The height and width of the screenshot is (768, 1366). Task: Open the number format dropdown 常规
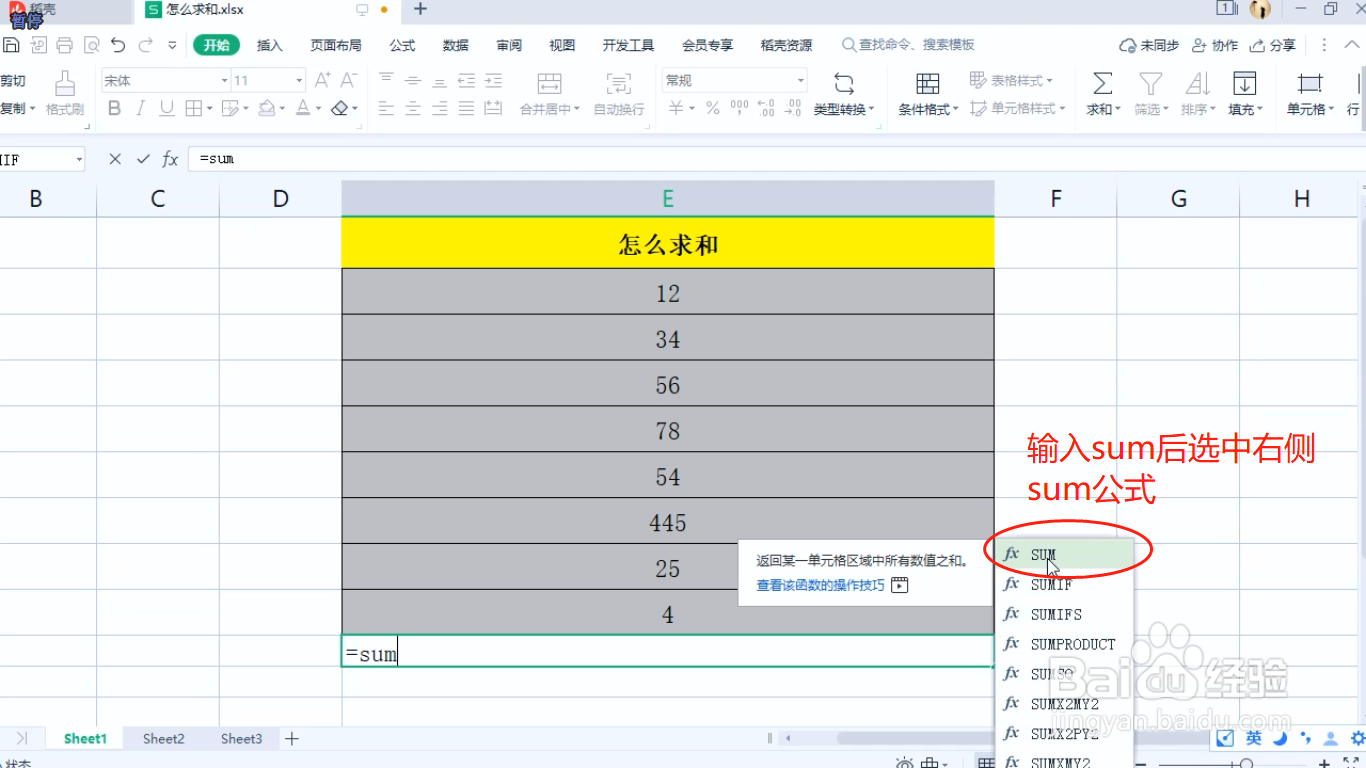coord(801,80)
